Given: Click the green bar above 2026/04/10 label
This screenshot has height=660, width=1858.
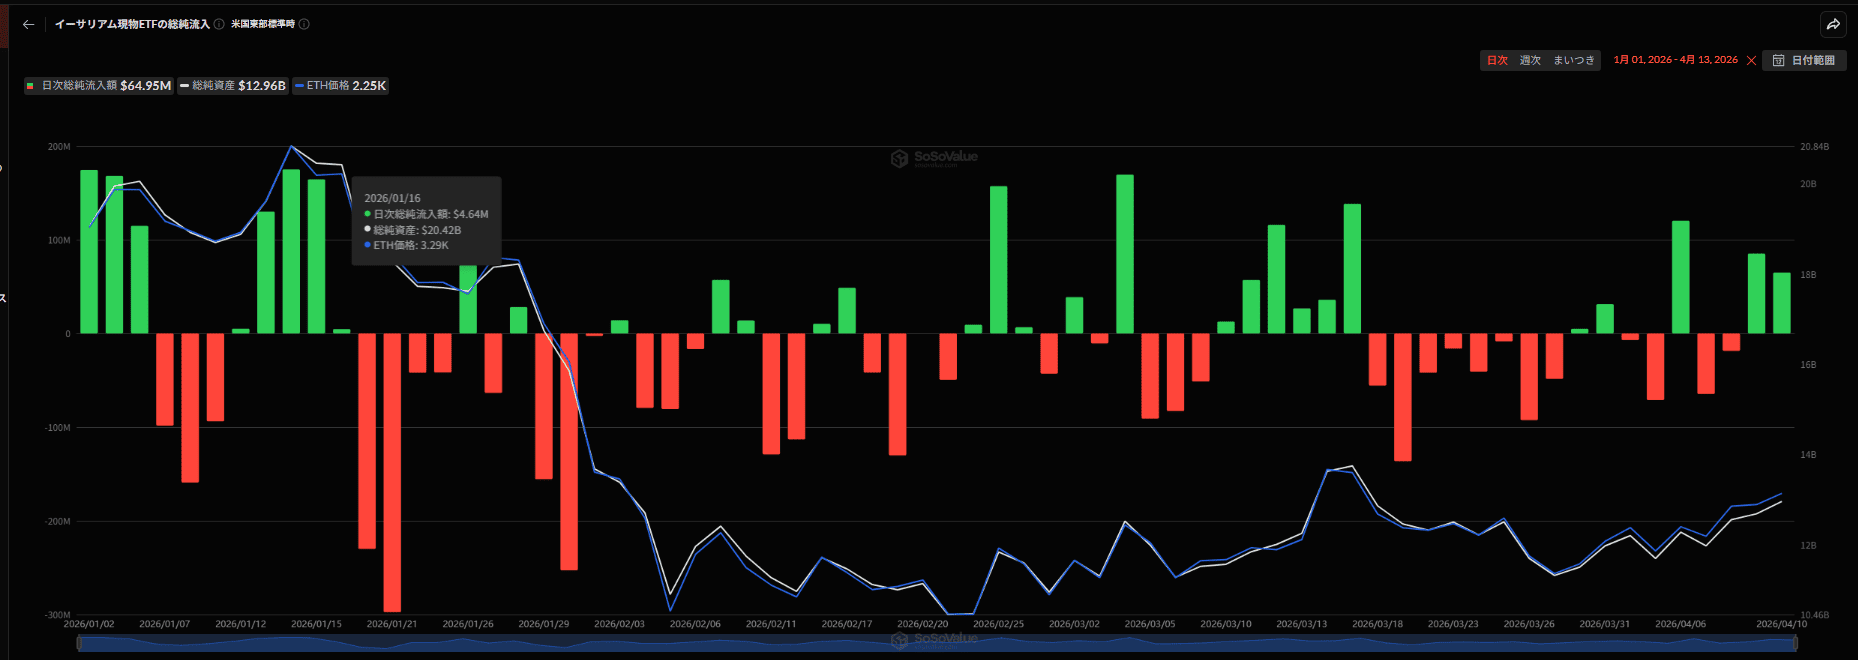Looking at the screenshot, I should point(1781,303).
